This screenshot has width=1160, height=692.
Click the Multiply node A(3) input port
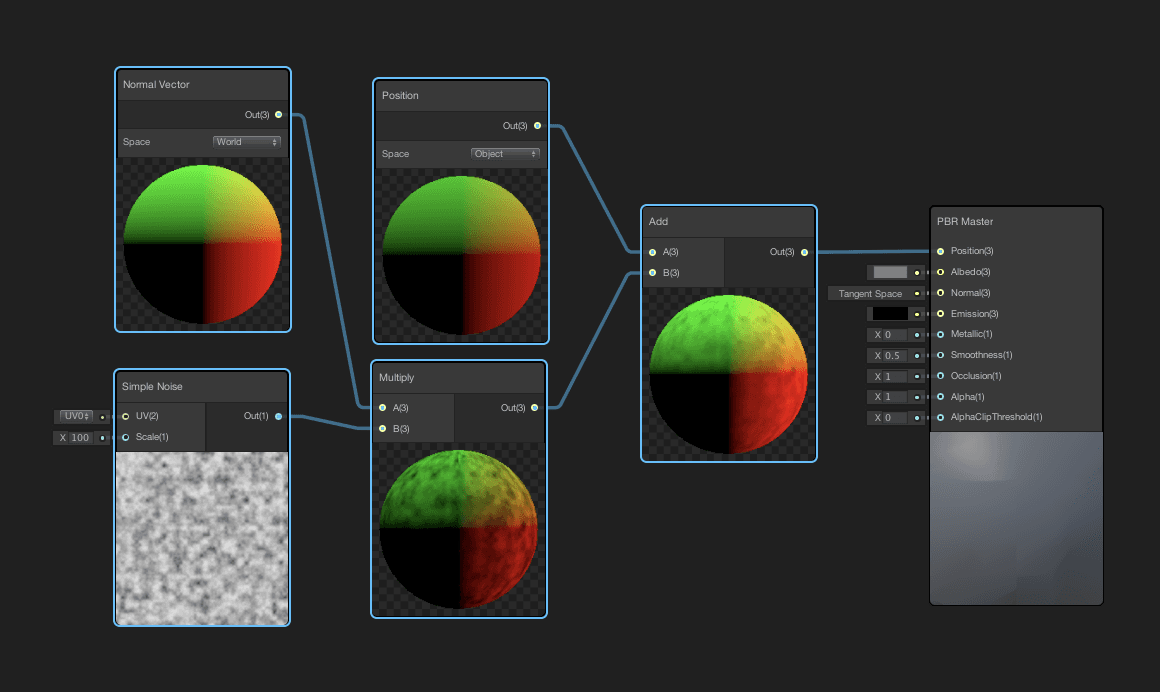[x=383, y=408]
